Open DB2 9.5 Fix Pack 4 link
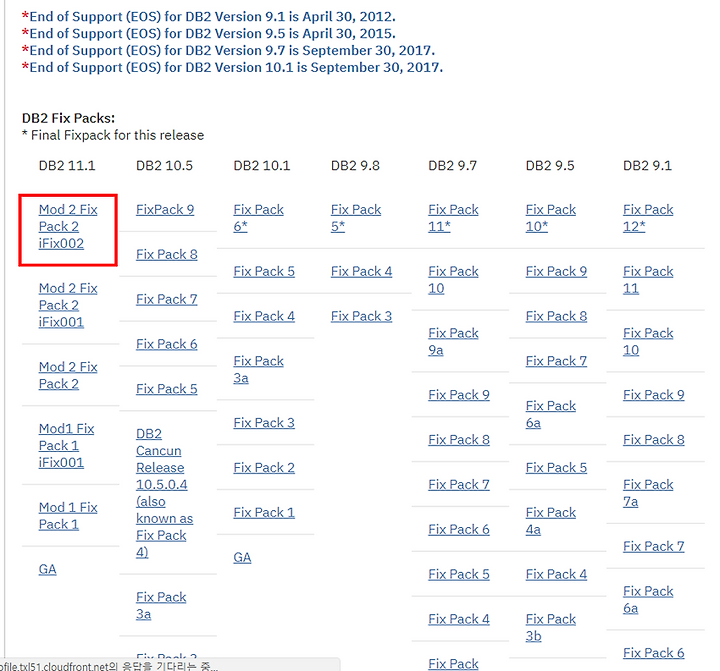Screen dimensions: 720x671 pyautogui.click(x=556, y=575)
